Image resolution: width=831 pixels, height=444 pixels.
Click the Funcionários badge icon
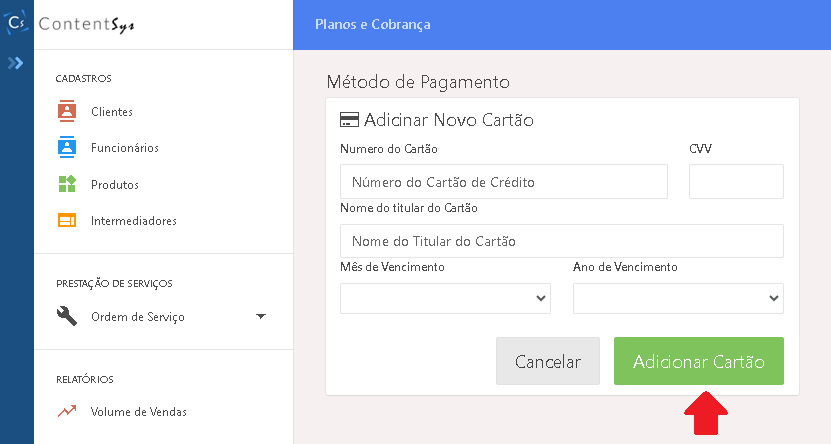pos(67,147)
